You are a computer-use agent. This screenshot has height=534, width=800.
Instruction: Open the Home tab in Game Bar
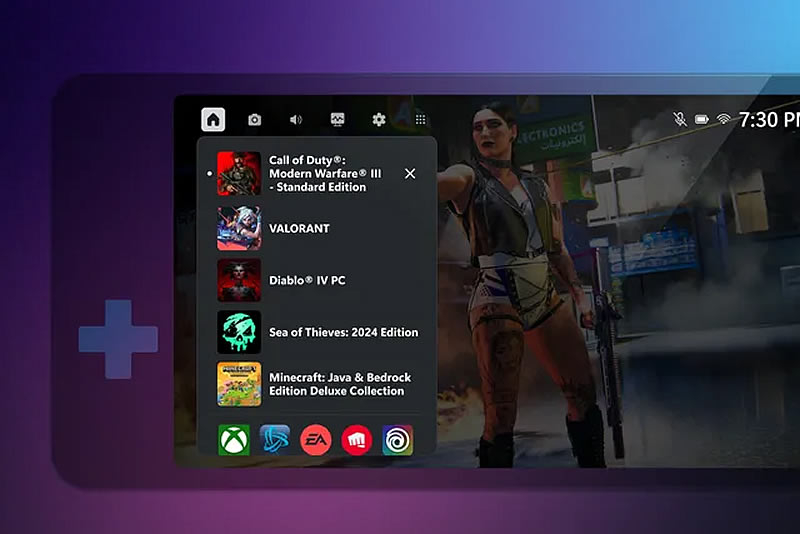pyautogui.click(x=212, y=120)
